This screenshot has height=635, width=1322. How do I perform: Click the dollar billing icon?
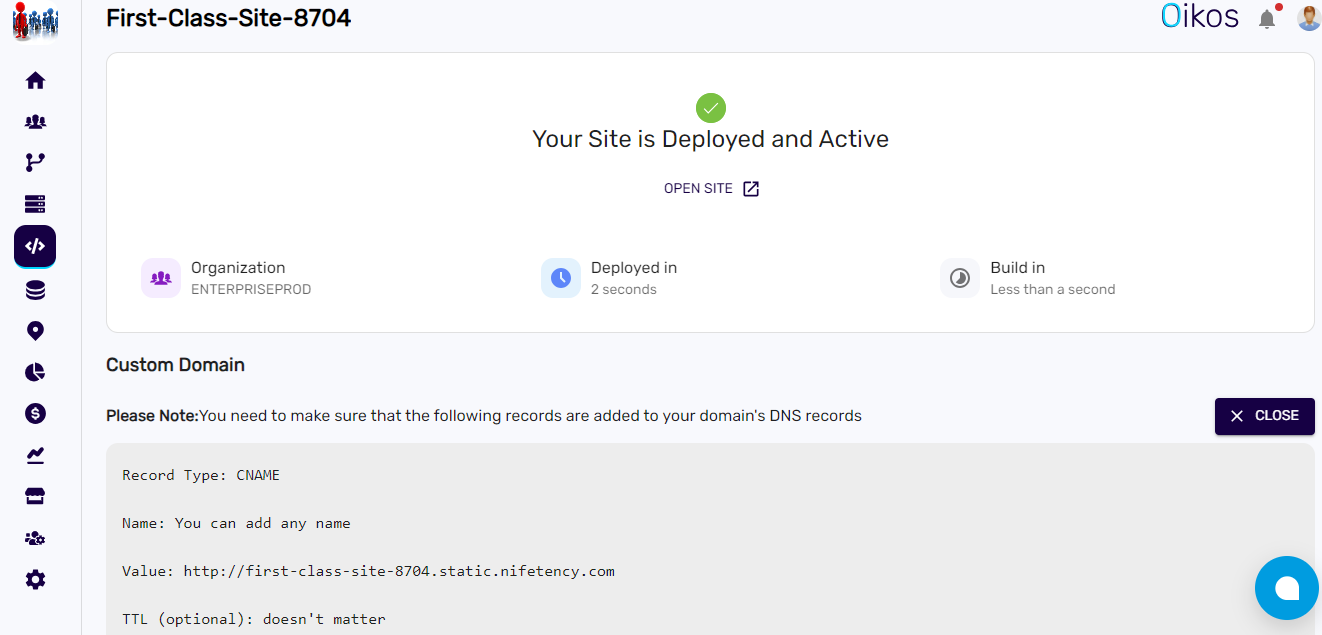pyautogui.click(x=35, y=413)
